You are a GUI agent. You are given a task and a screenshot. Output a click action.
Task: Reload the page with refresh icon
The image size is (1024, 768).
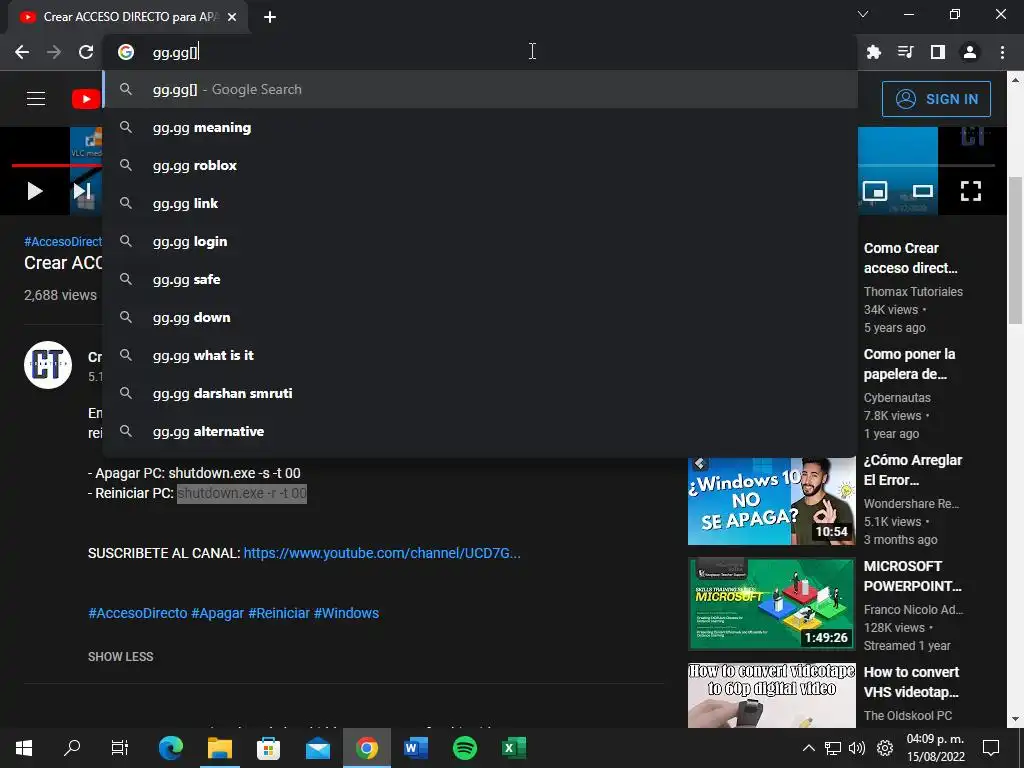pos(86,52)
